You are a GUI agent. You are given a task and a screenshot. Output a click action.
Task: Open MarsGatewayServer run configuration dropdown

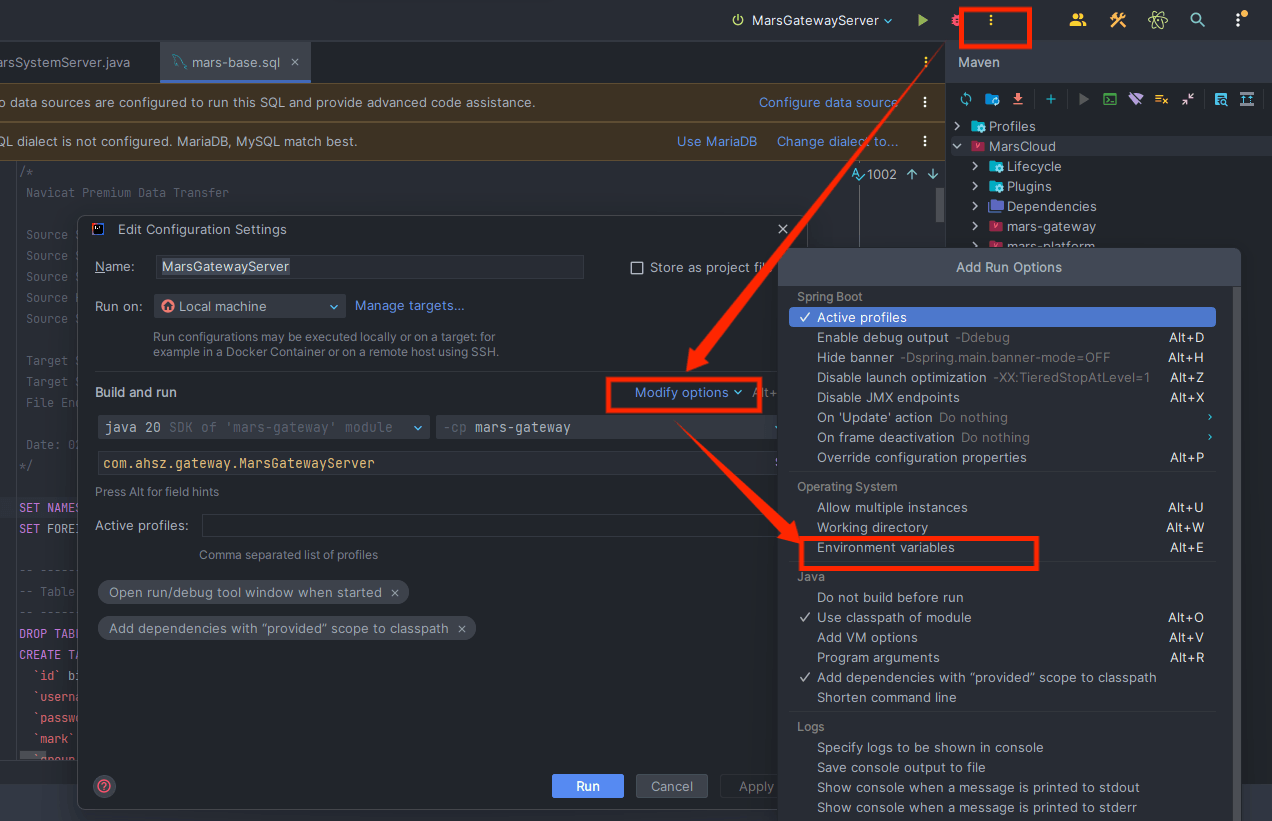(813, 20)
